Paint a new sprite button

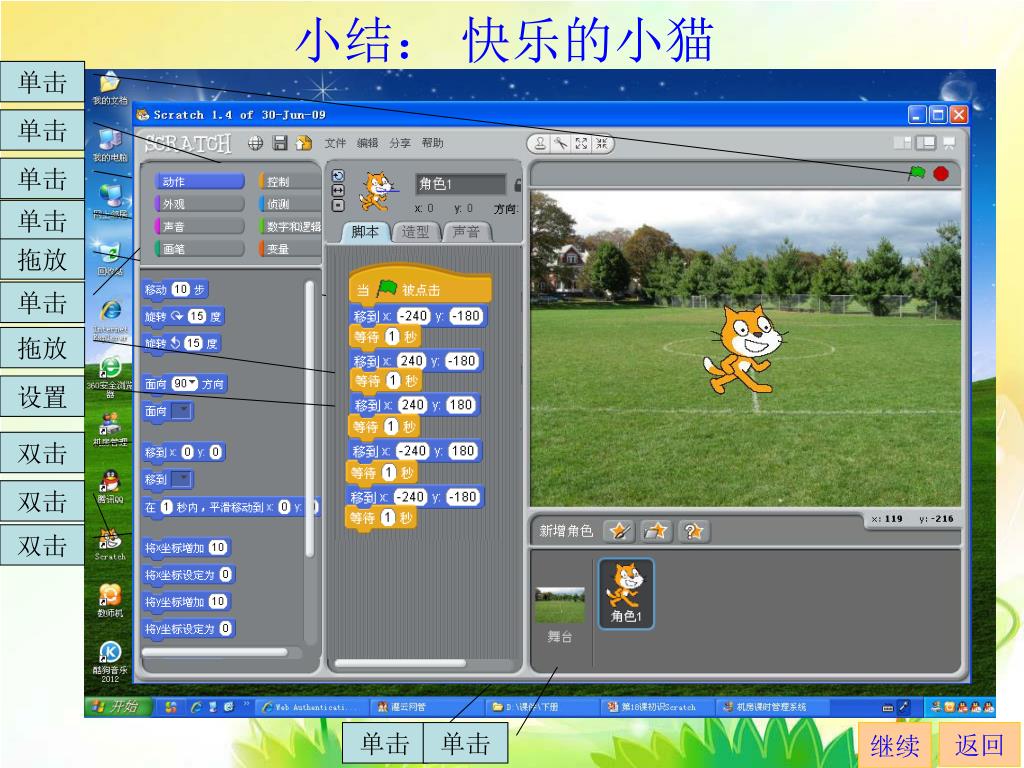click(x=618, y=531)
